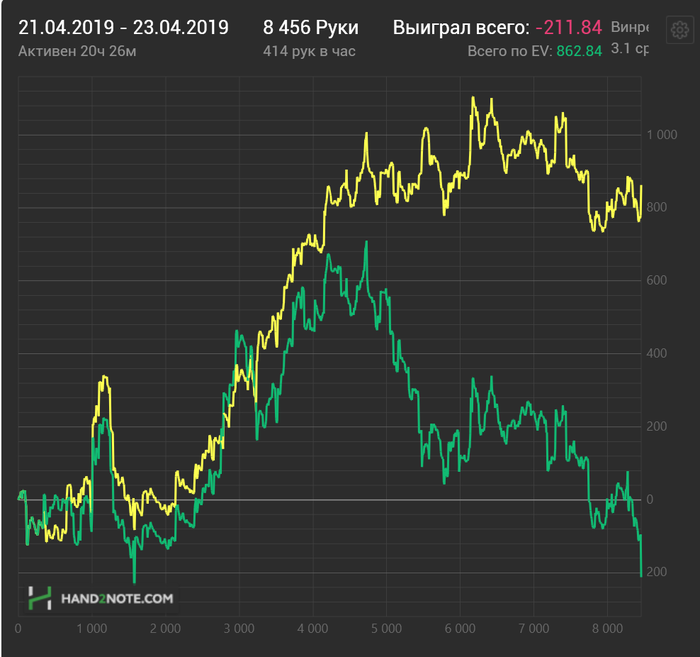Click the x-axis label 8 000
700x657 pixels.
607,628
